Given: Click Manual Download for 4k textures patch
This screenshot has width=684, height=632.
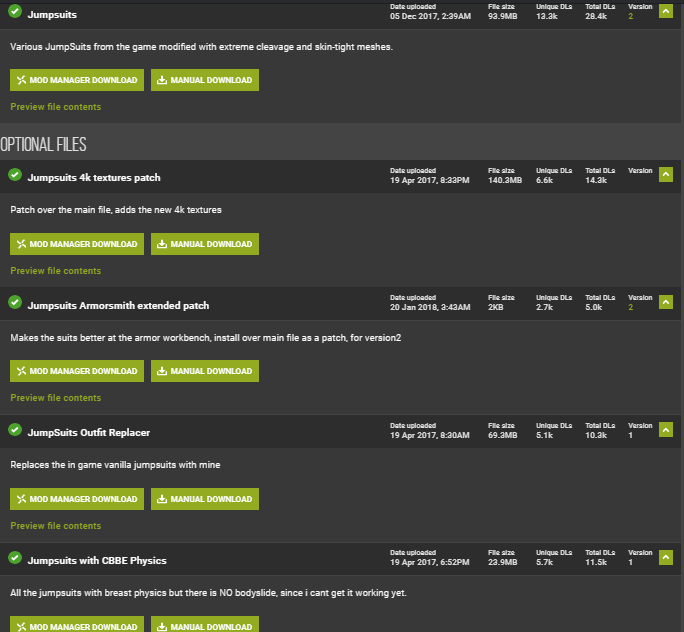Looking at the screenshot, I should click(205, 244).
